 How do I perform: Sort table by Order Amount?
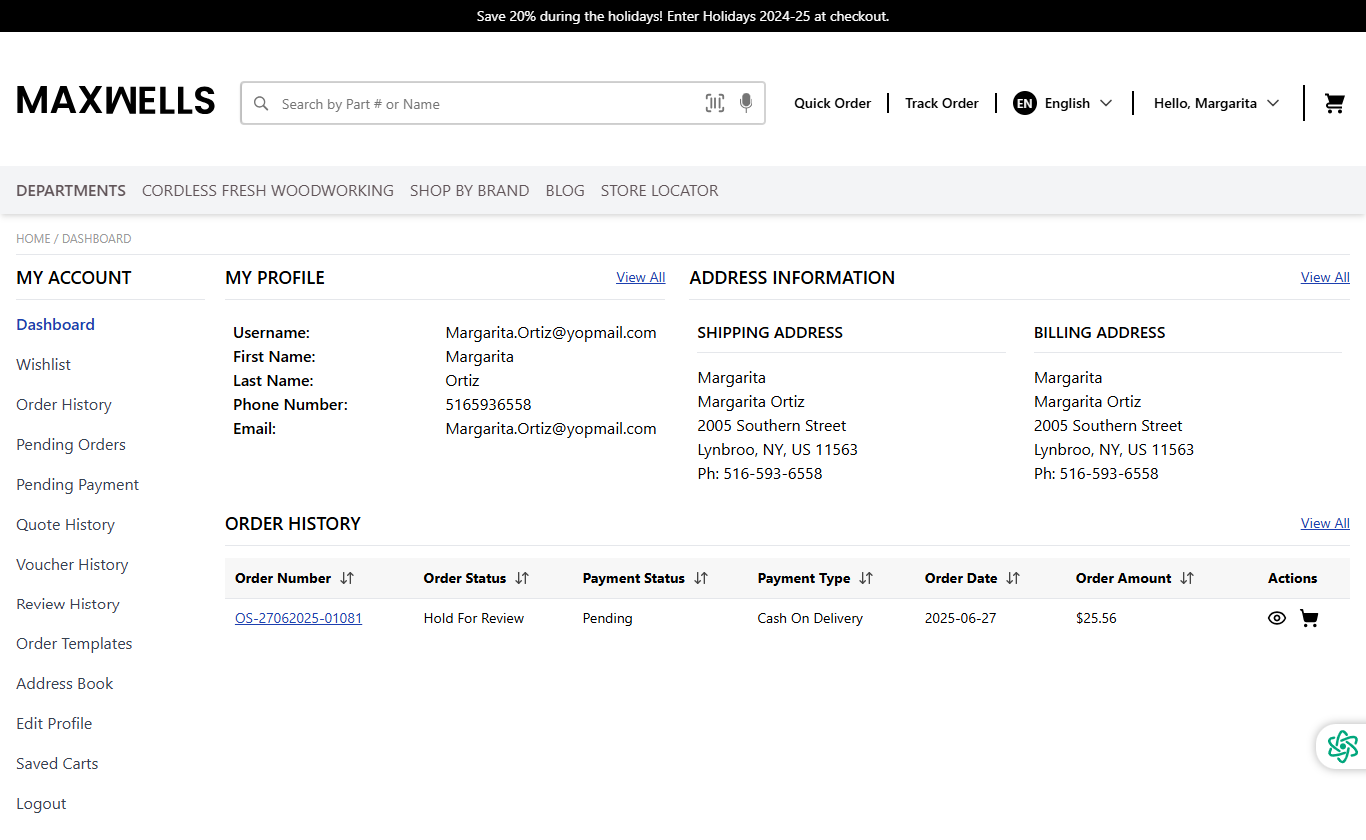coord(1187,578)
